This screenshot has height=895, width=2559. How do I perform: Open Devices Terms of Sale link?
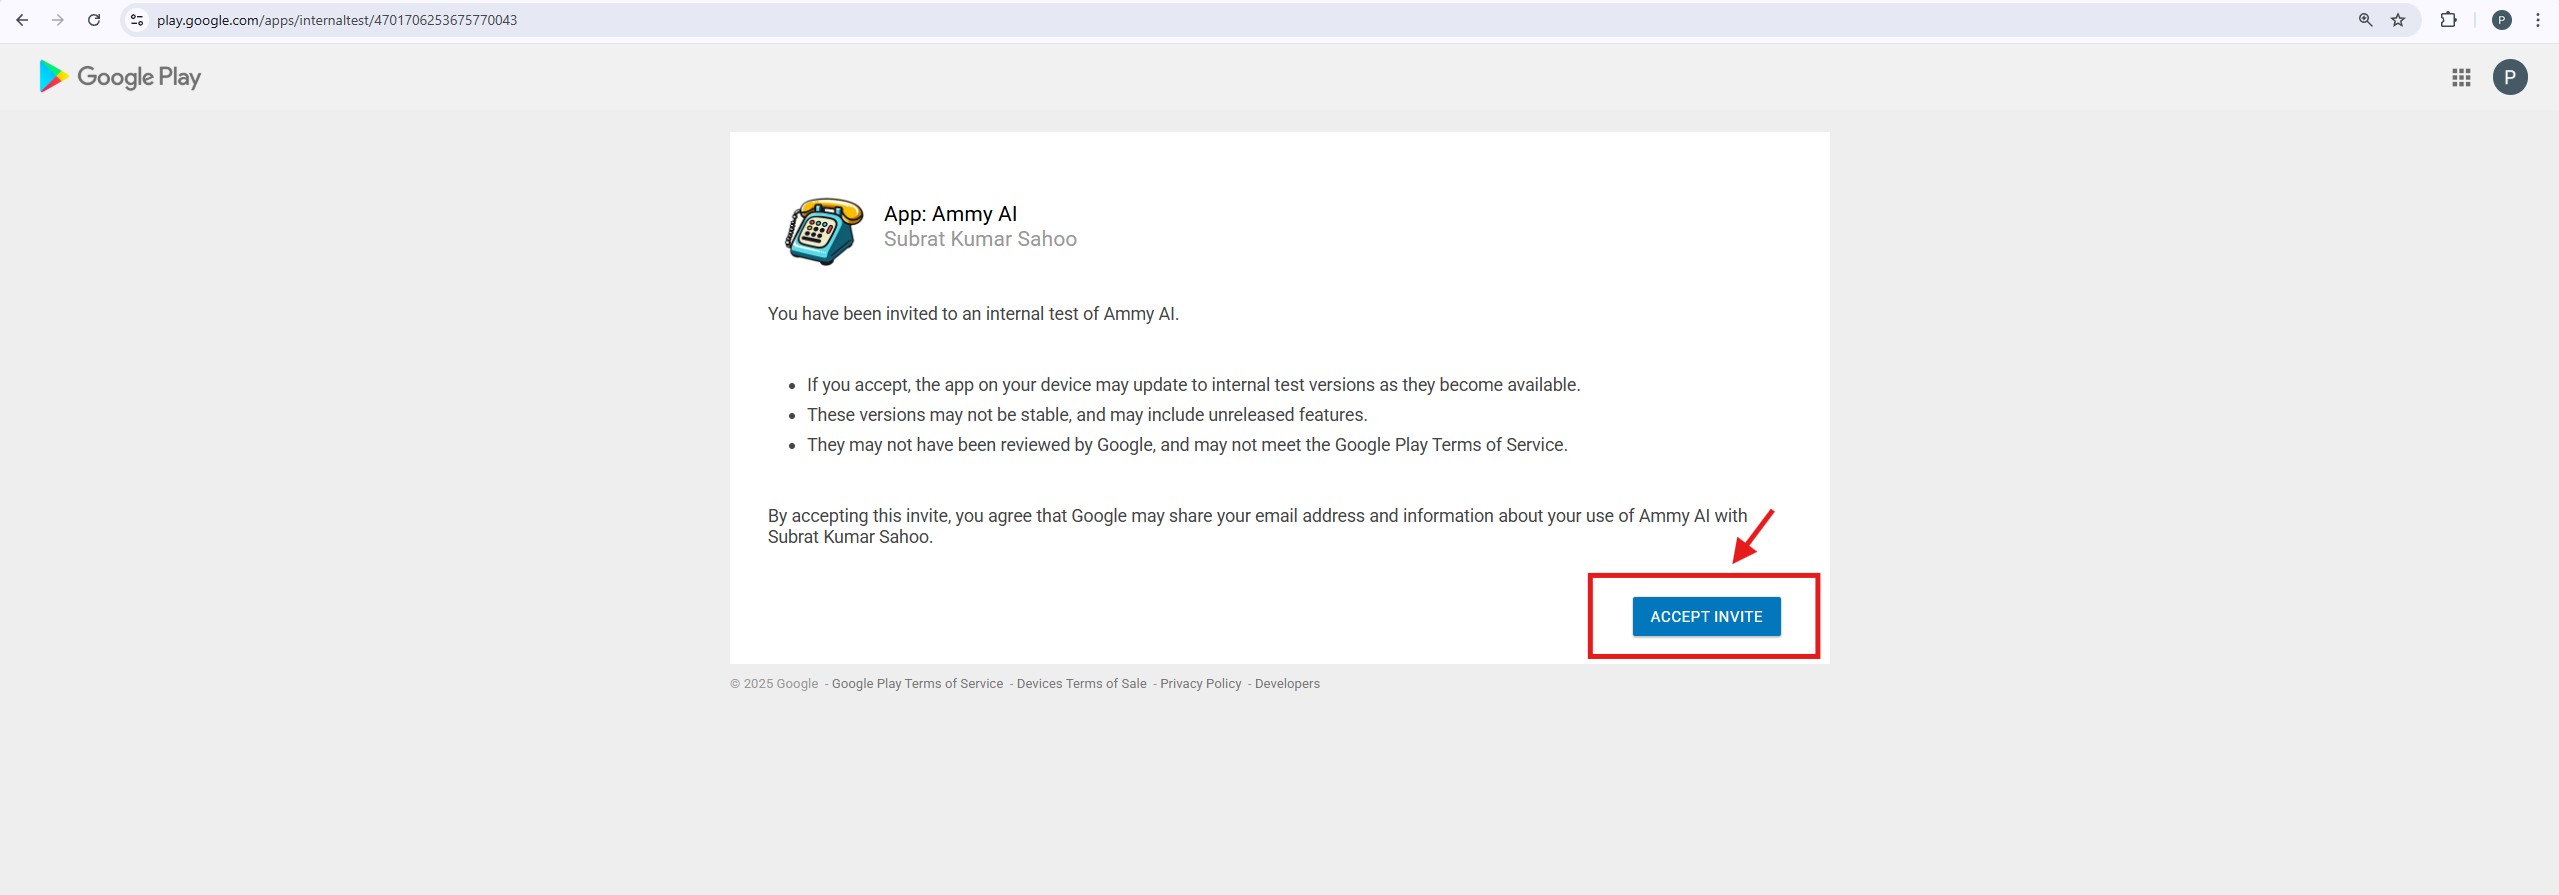click(1081, 684)
